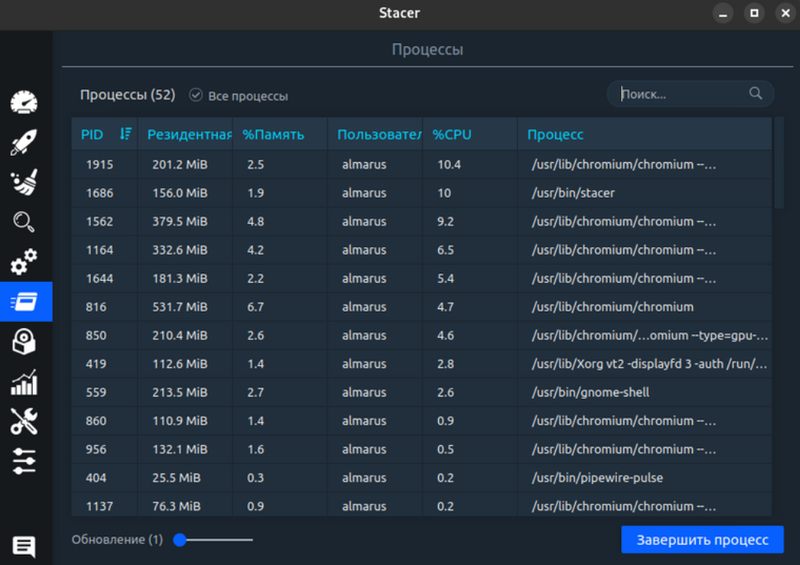Select the row with 332.6 MiB memory
The image size is (800, 565).
tap(421, 250)
